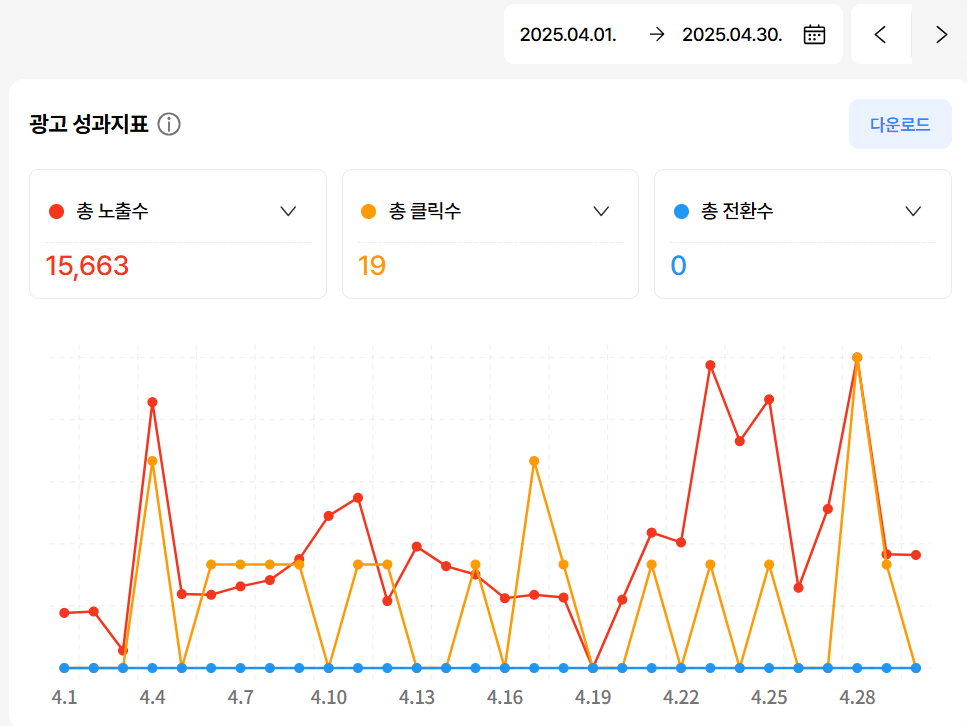Click the 4.16 x-axis label
The image size is (967, 726).
tap(504, 698)
